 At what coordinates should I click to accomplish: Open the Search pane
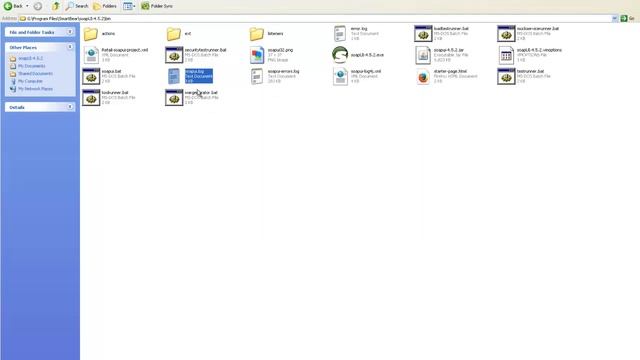(x=77, y=6)
